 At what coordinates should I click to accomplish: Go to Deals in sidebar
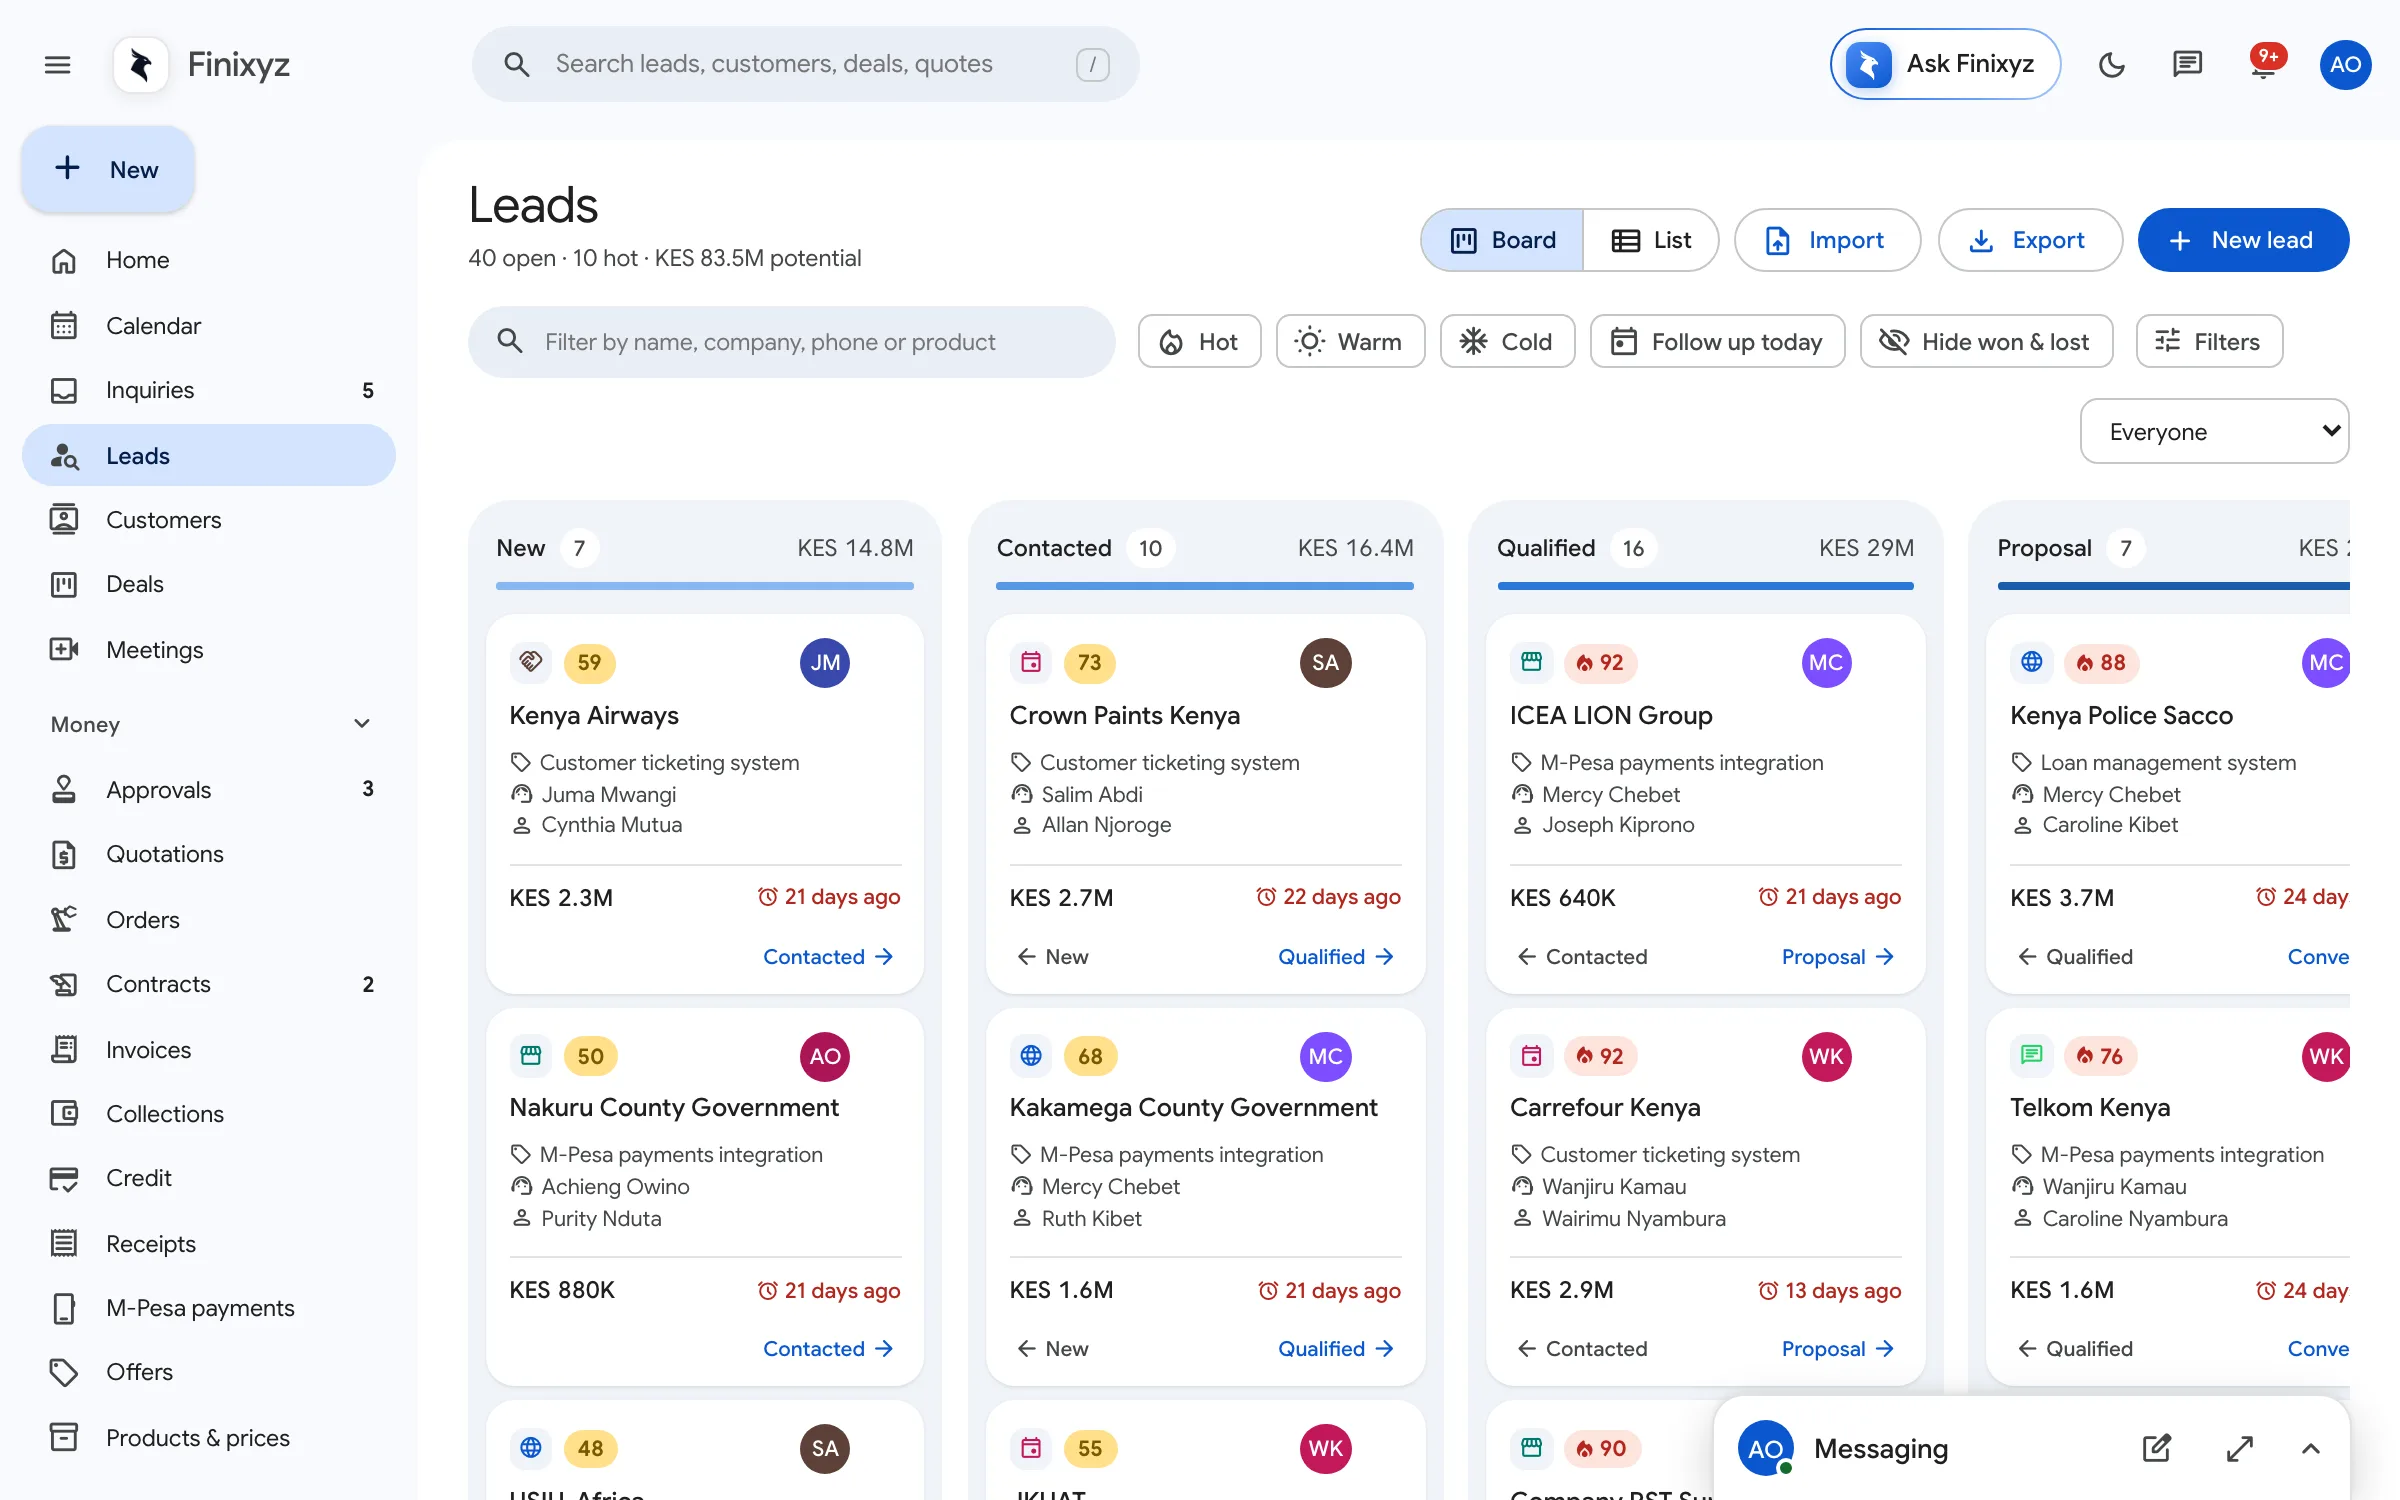point(209,584)
